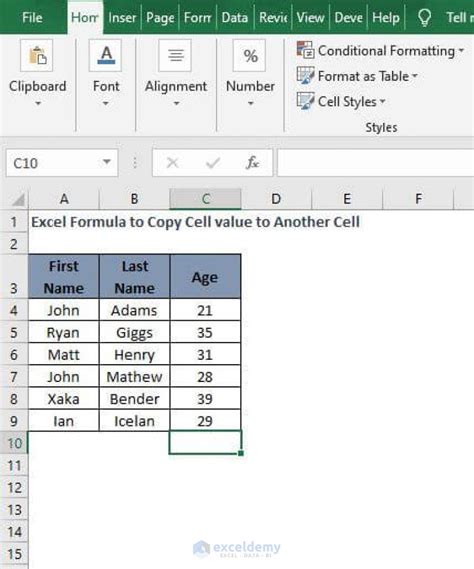This screenshot has height=569, width=474.
Task: Expand the Clipboard group arrow
Action: click(x=38, y=103)
